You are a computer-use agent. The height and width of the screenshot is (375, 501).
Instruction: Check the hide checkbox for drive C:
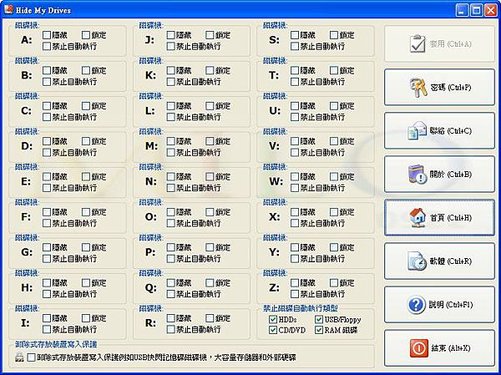pyautogui.click(x=47, y=106)
